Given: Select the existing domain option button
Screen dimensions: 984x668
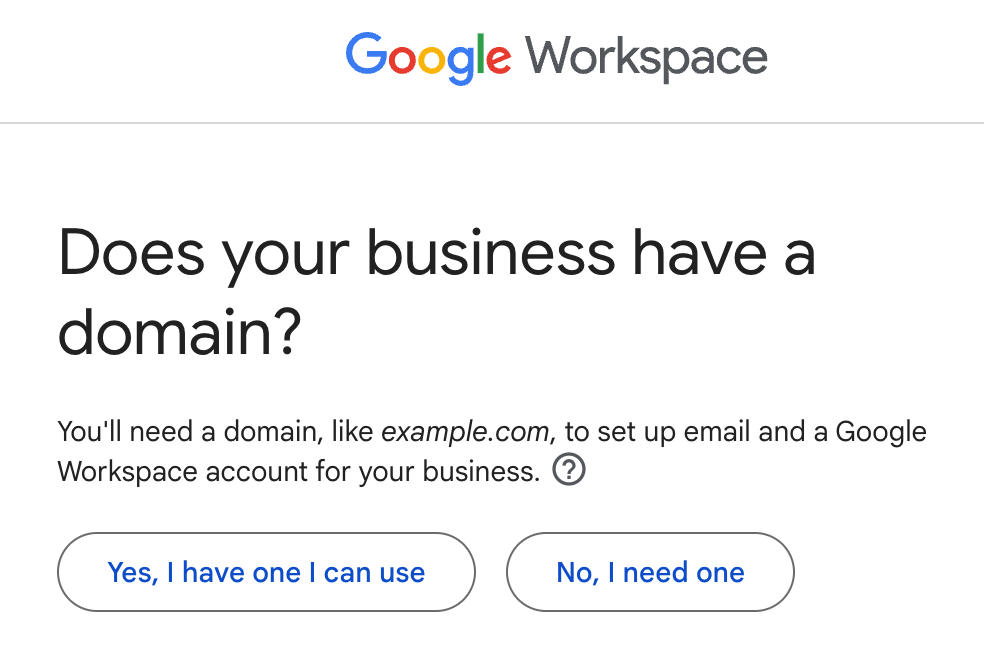Looking at the screenshot, I should [x=266, y=572].
